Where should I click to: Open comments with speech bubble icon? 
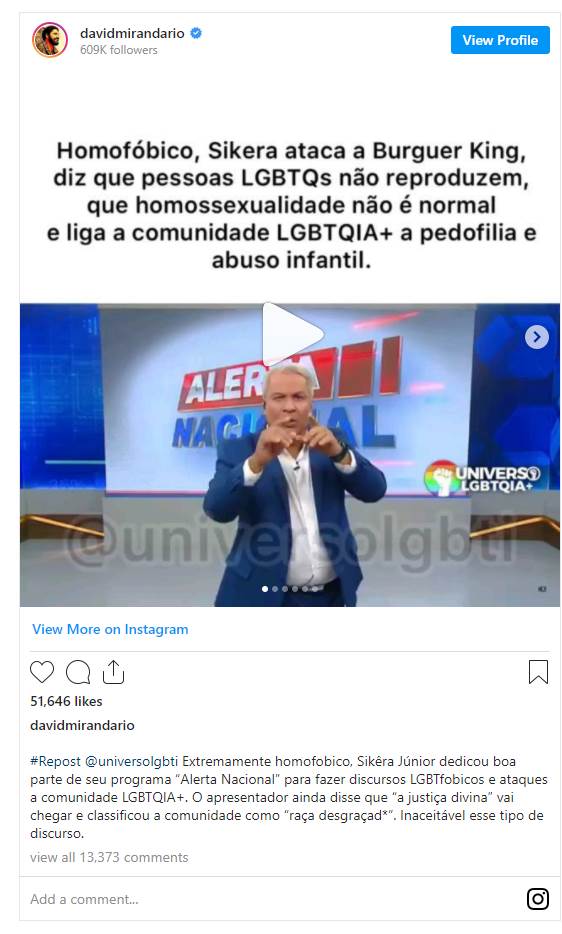78,672
